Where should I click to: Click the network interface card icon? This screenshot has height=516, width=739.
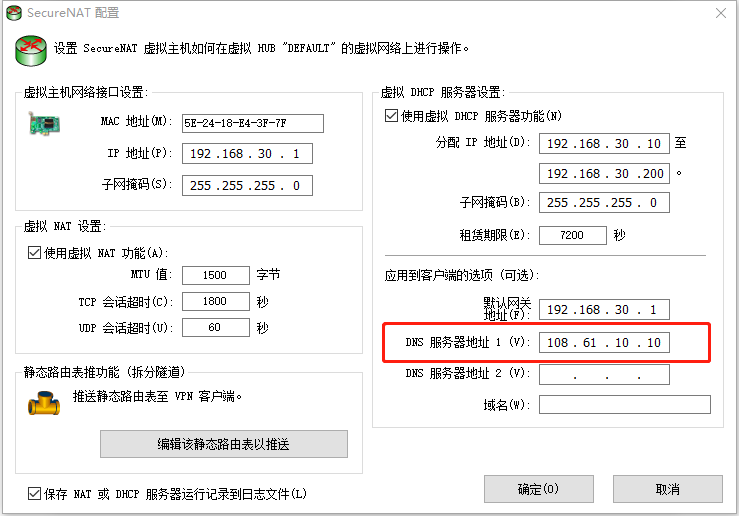click(x=44, y=124)
